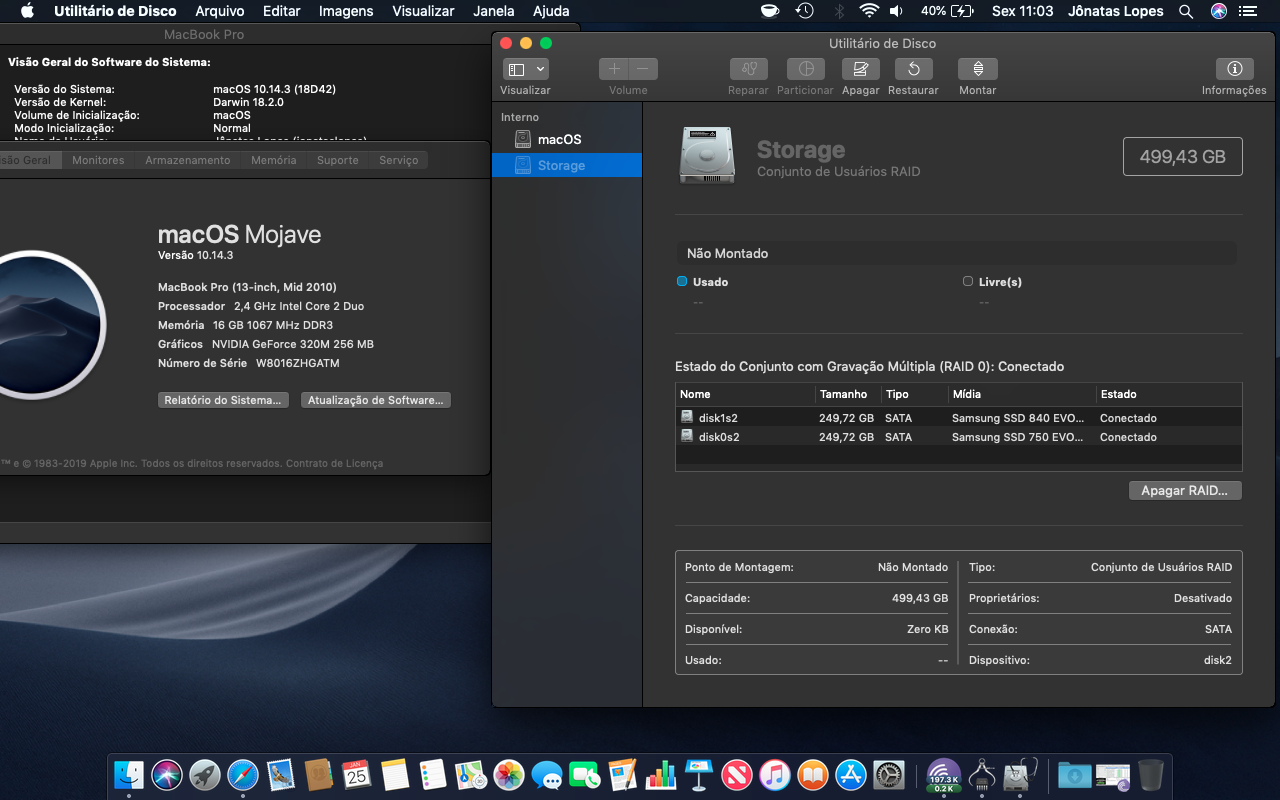Open Finder from the Dock

(129, 774)
